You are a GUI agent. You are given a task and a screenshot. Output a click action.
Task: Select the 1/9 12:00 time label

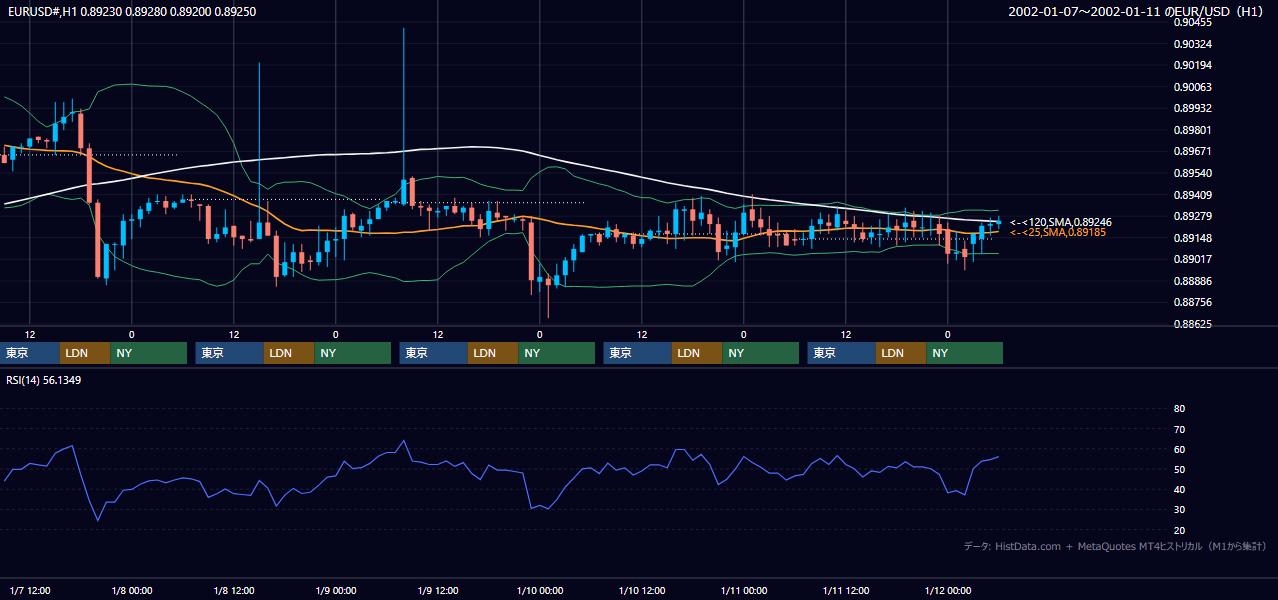tap(438, 590)
